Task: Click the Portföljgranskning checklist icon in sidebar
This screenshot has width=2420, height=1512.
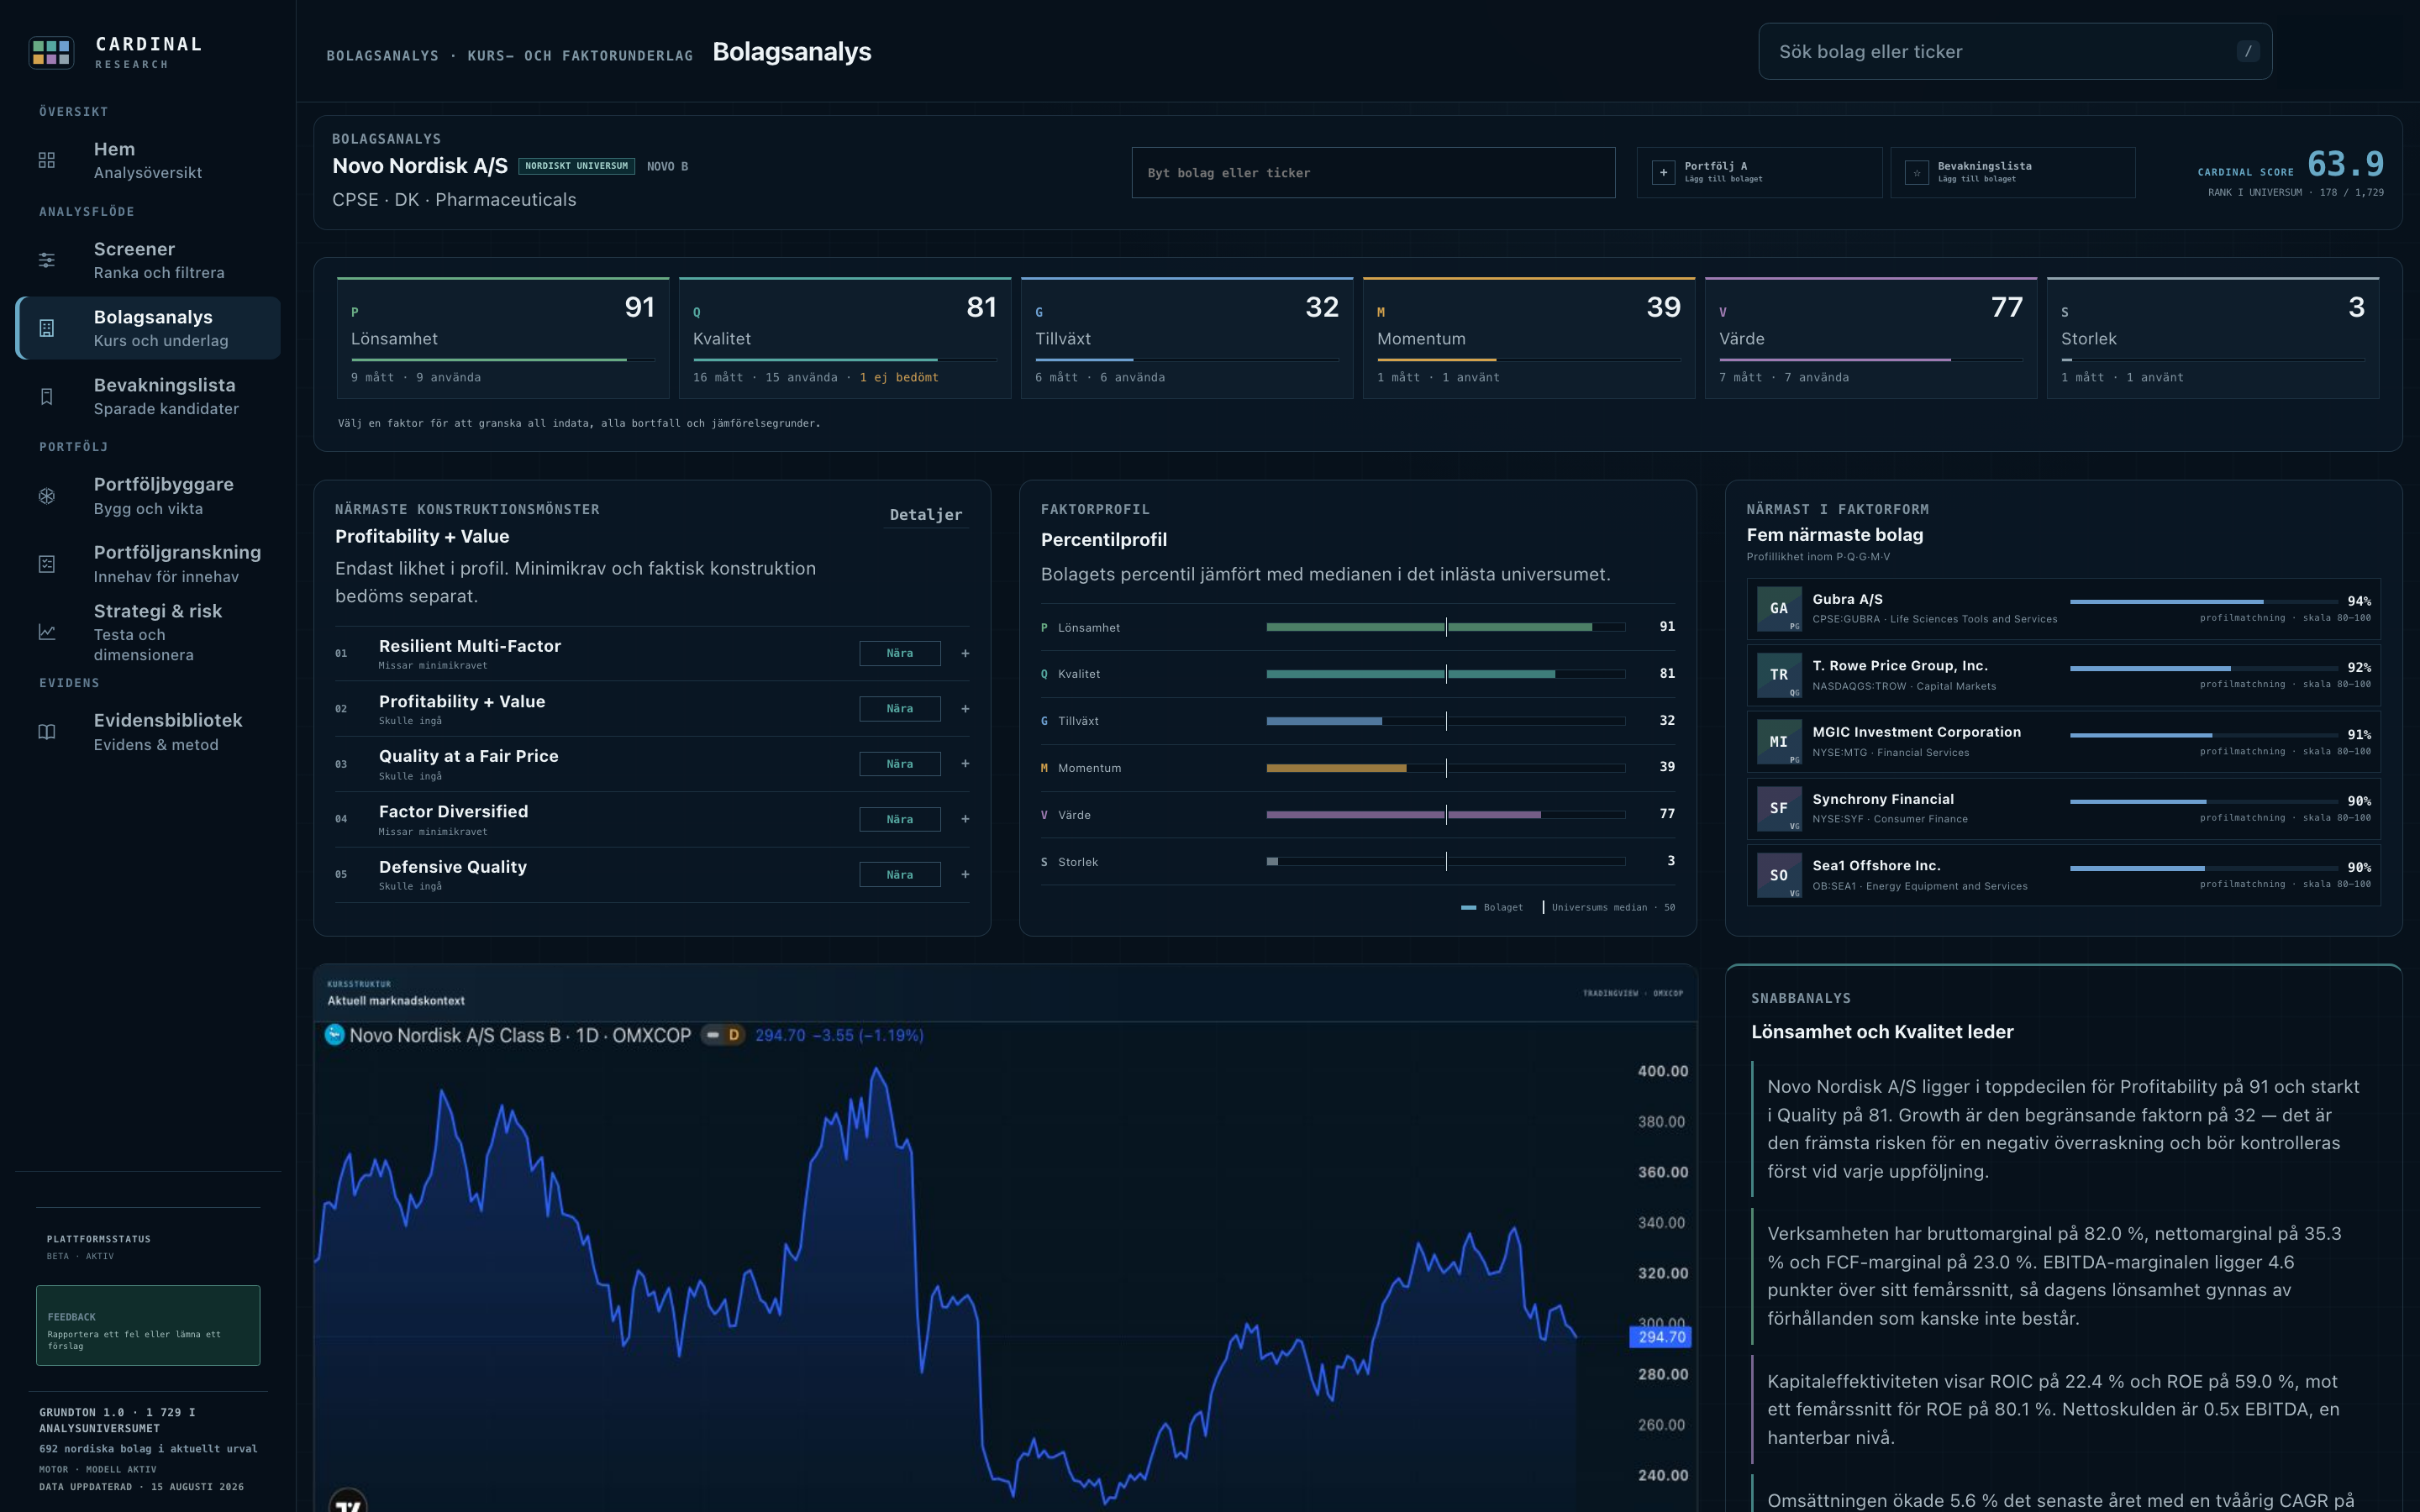Action: click(47, 564)
